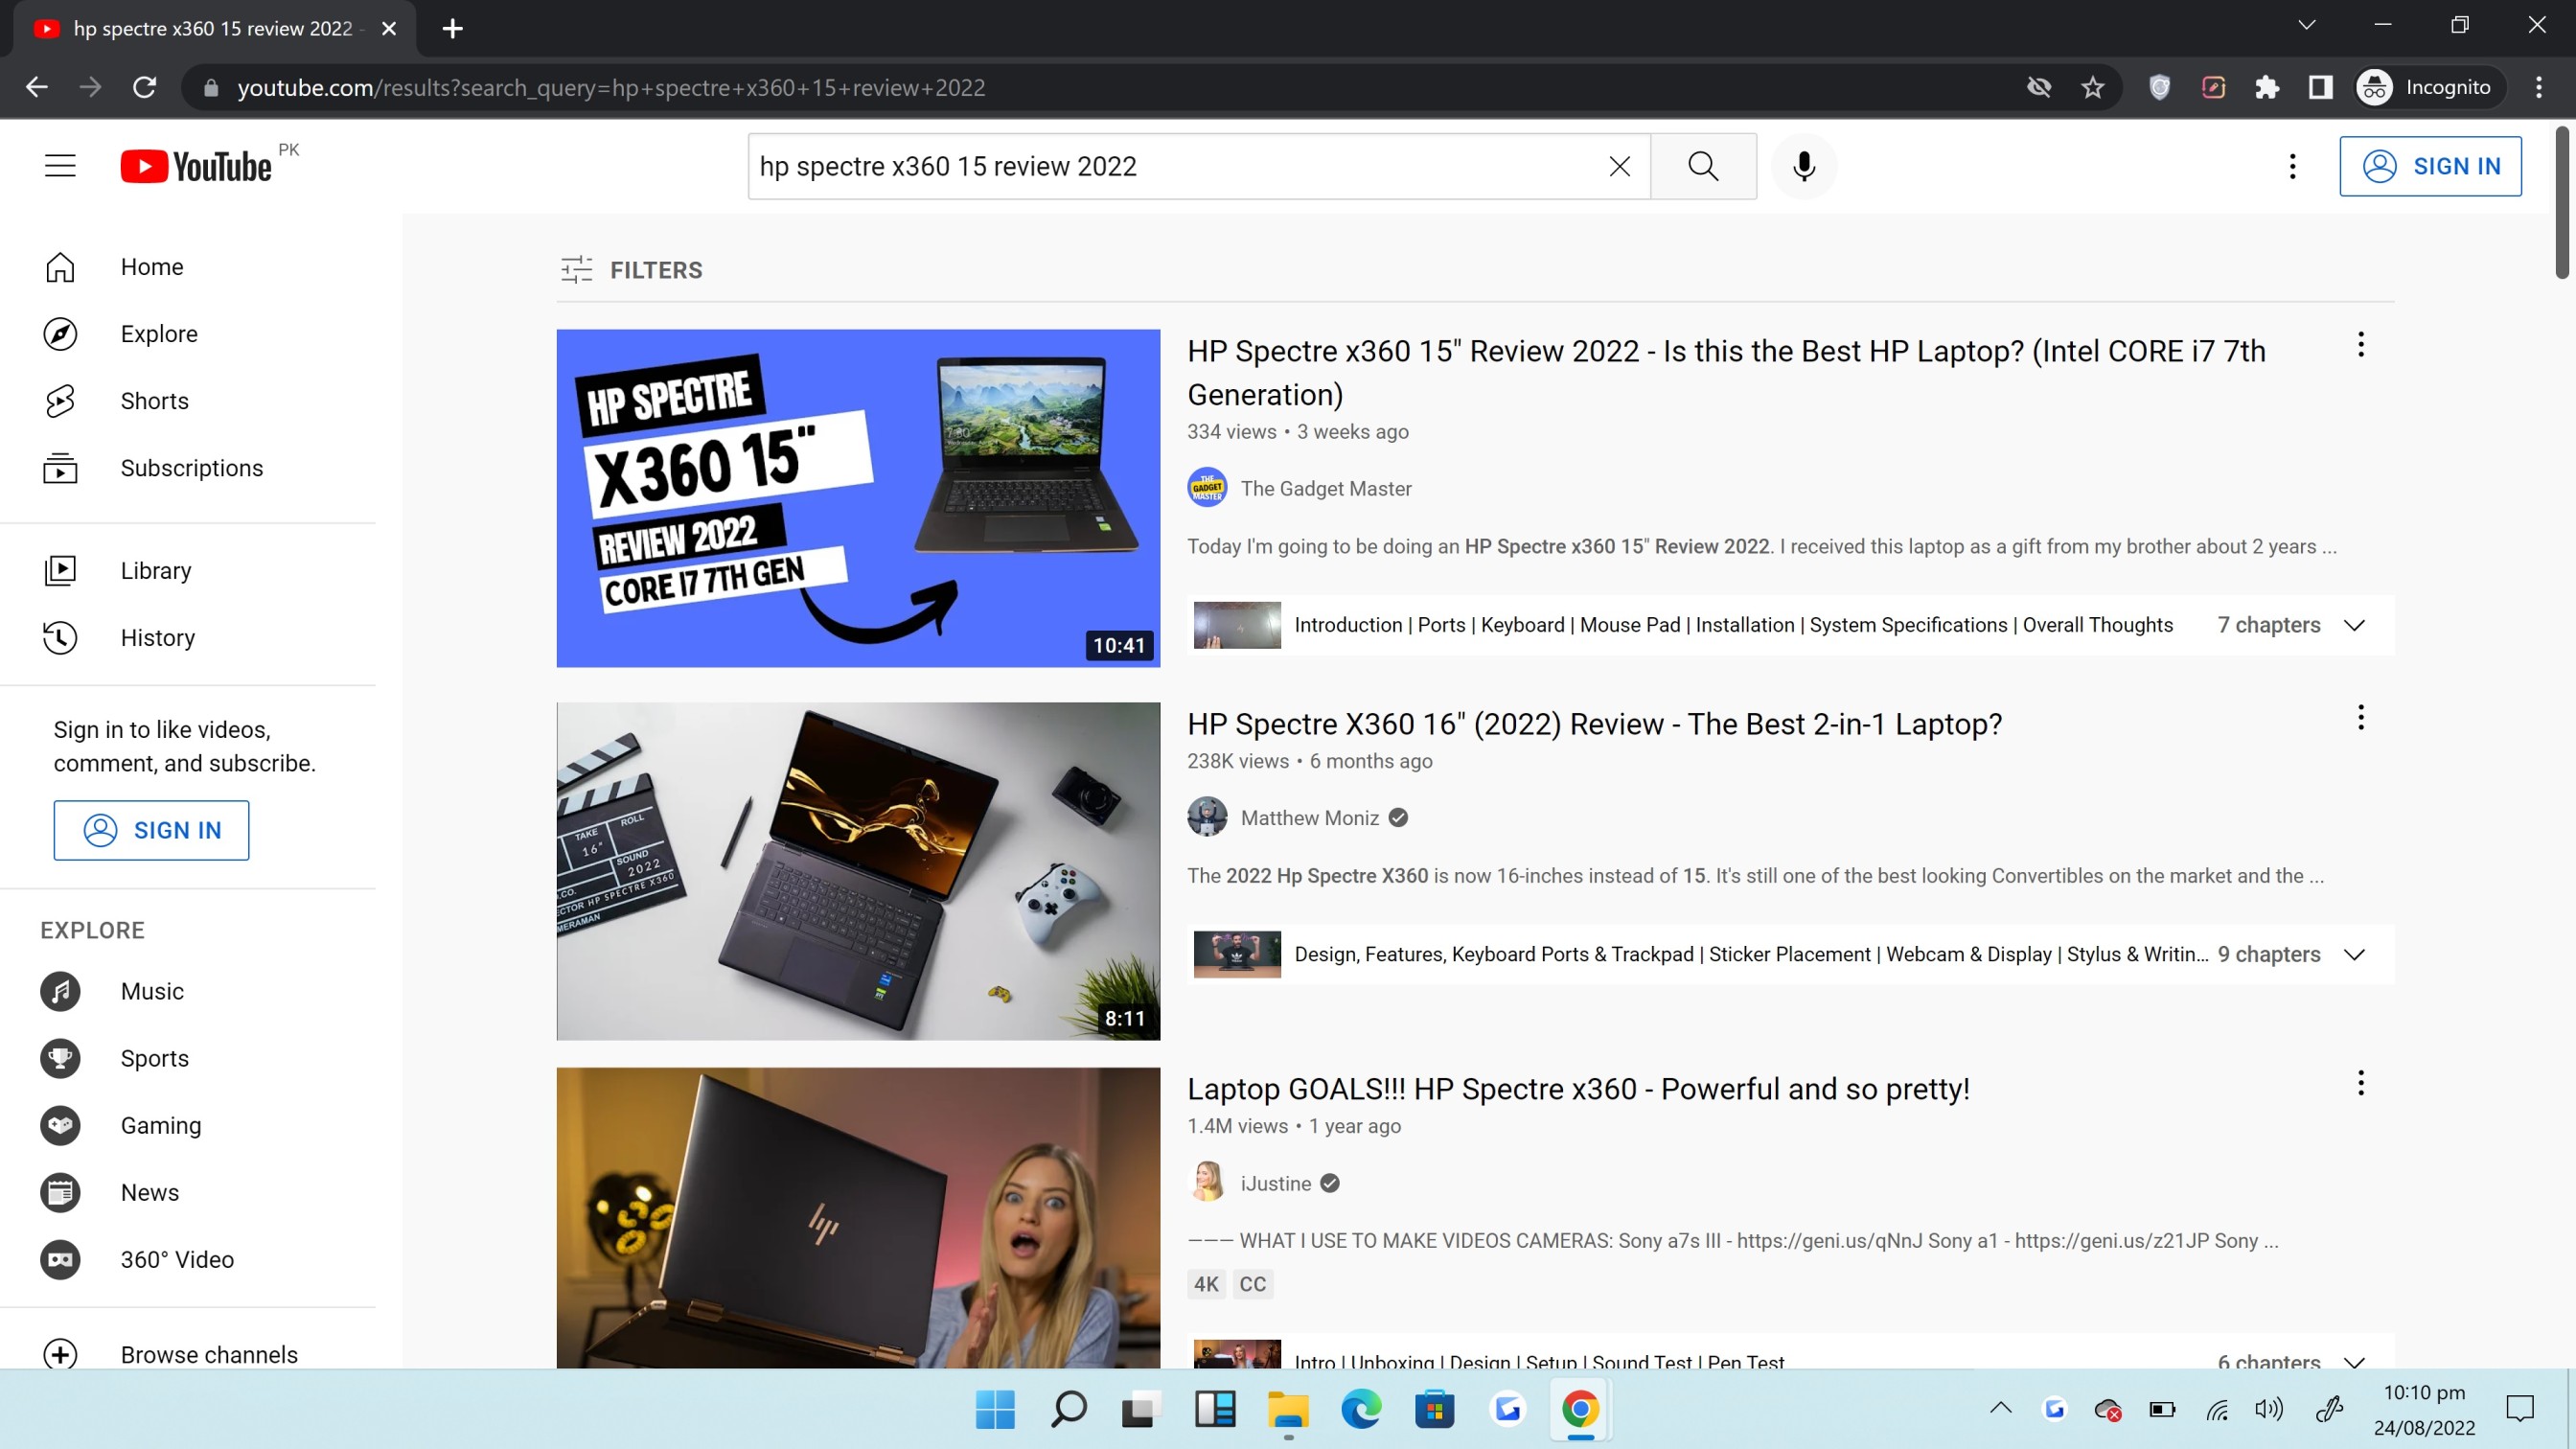This screenshot has height=1449, width=2576.
Task: Open your watch History
Action: click(x=157, y=637)
